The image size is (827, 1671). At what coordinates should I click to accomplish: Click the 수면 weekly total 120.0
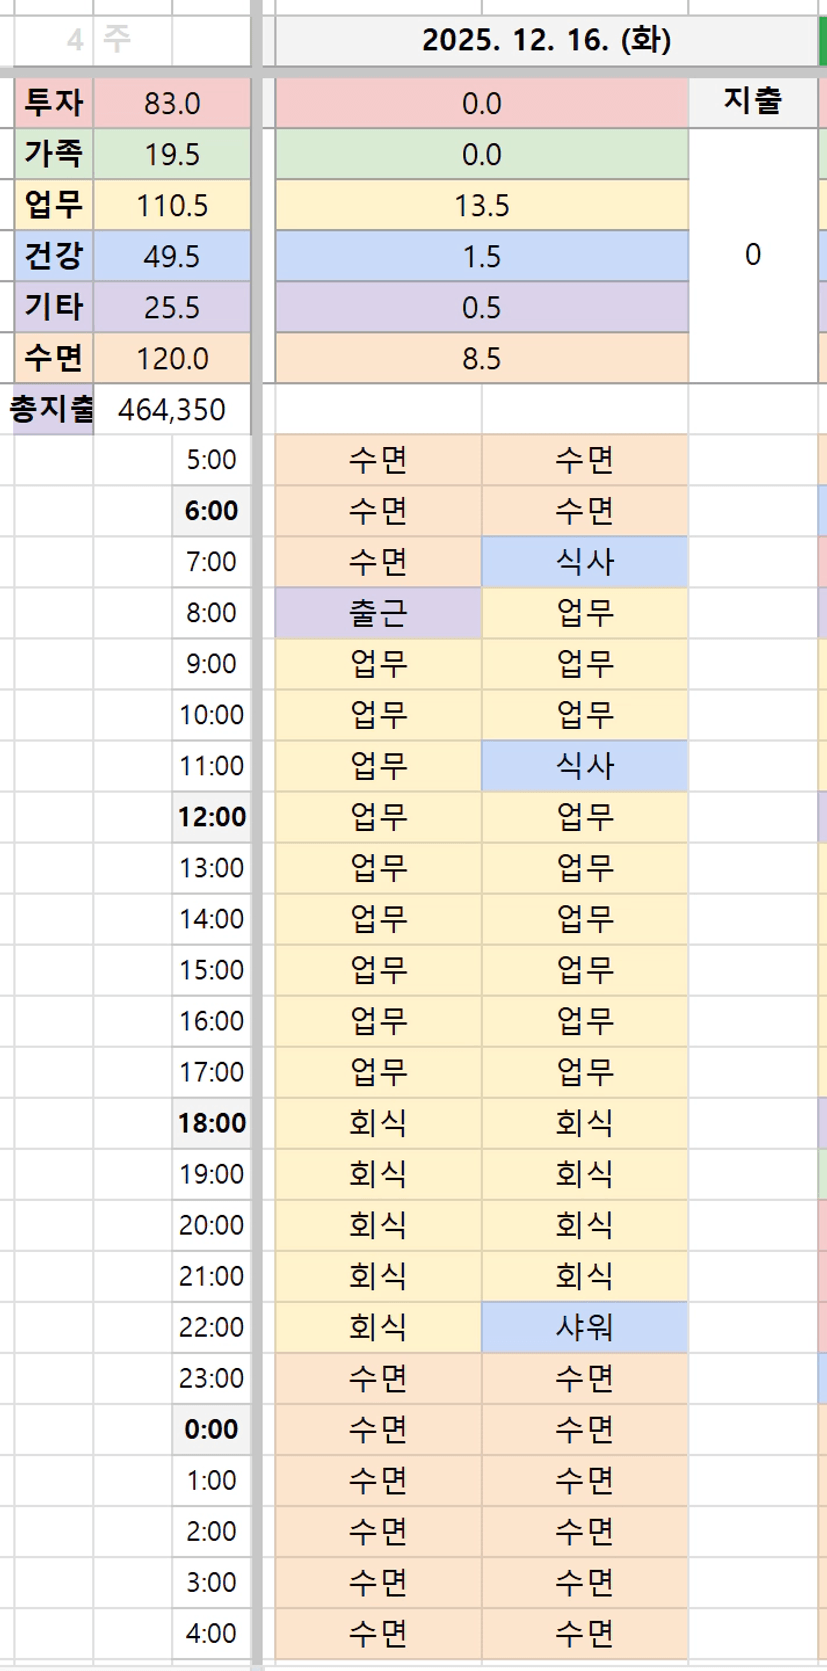tap(172, 359)
